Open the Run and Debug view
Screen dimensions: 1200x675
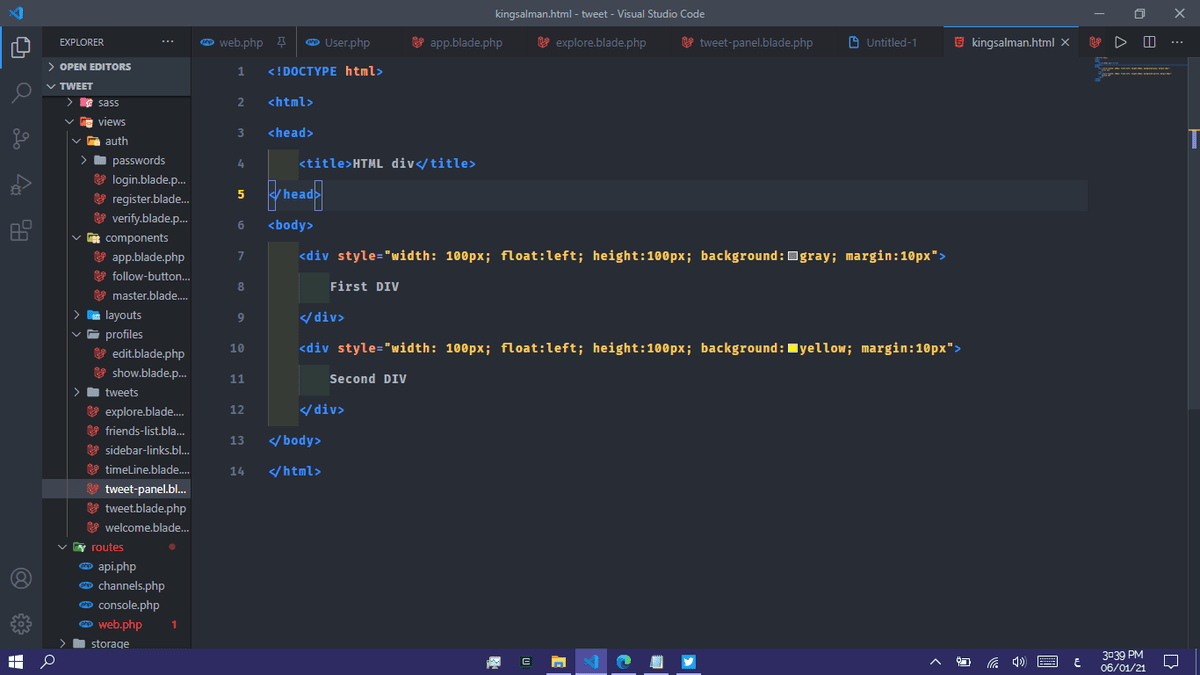click(21, 185)
